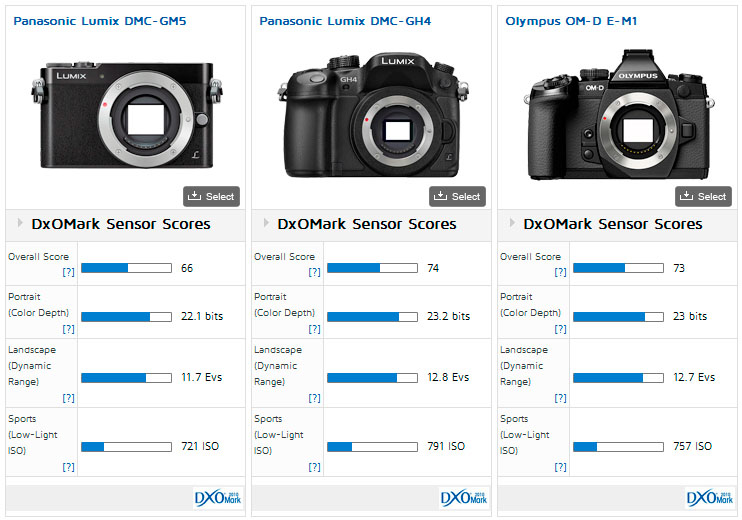Expand DxOMark Sensor Scores arrow for E-M1
The width and height of the screenshot is (742, 520).
[511, 224]
